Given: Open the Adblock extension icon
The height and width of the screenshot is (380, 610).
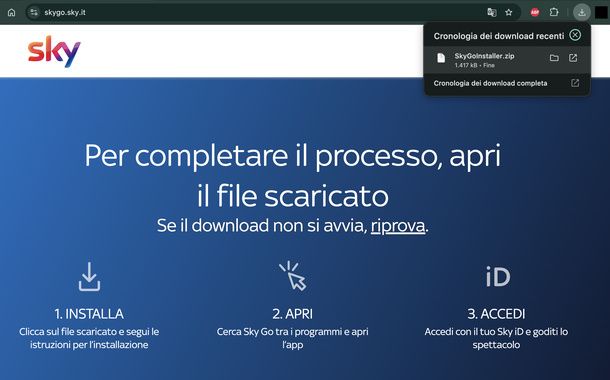Looking at the screenshot, I should (x=535, y=12).
